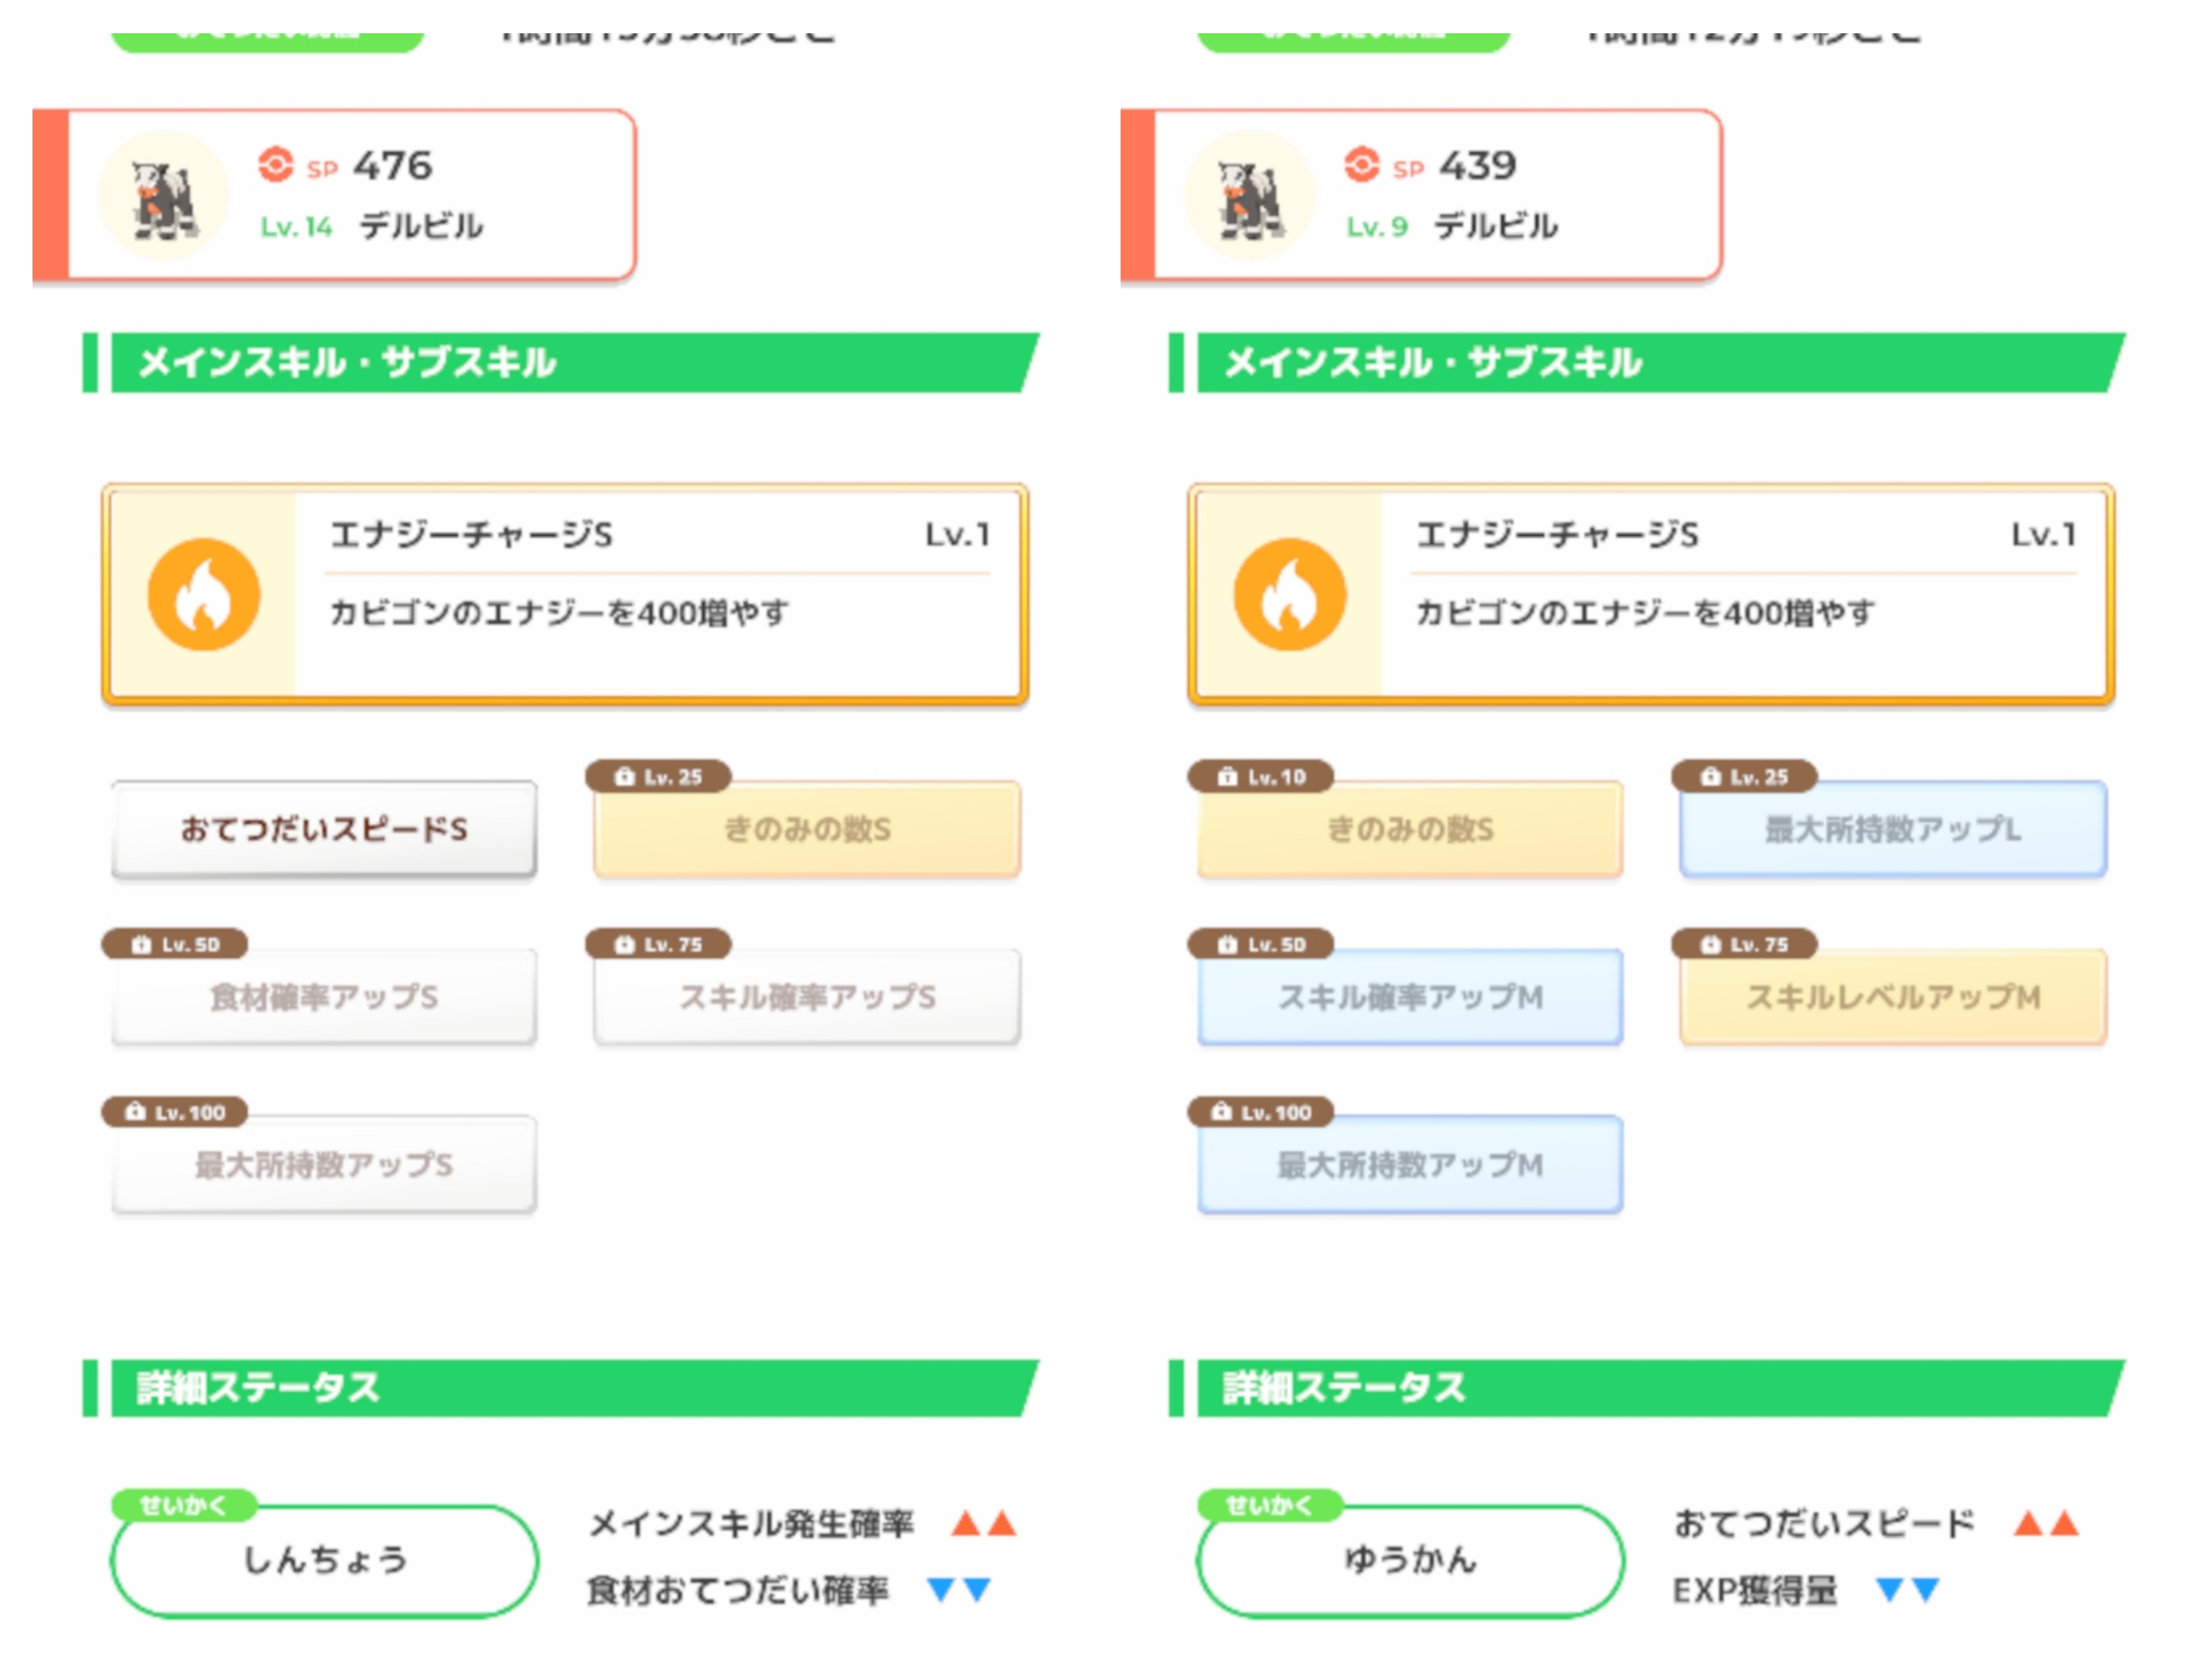
Task: Tap the flame skill icon on right card
Action: [1290, 595]
